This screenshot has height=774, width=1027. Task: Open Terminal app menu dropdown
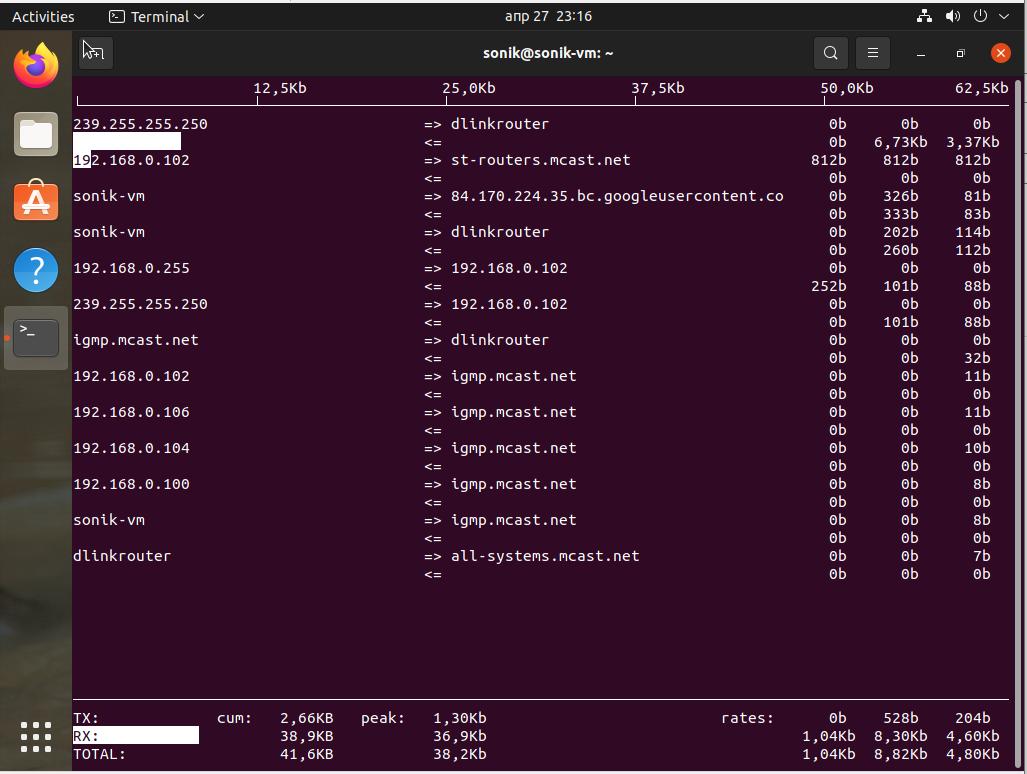click(156, 16)
